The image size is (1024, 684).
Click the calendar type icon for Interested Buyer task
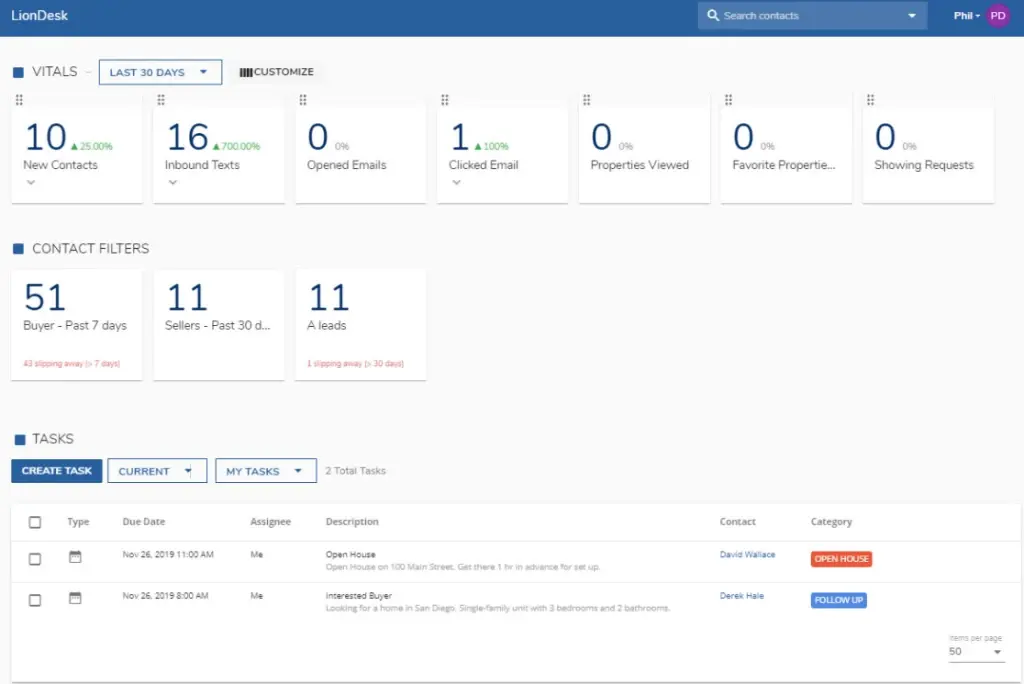click(75, 598)
